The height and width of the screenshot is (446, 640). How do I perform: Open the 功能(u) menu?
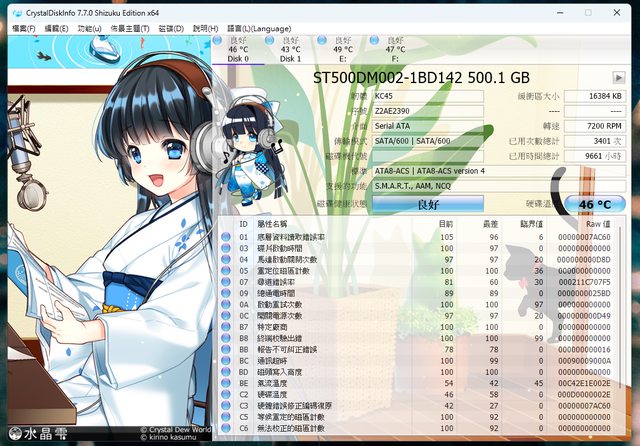[x=90, y=29]
